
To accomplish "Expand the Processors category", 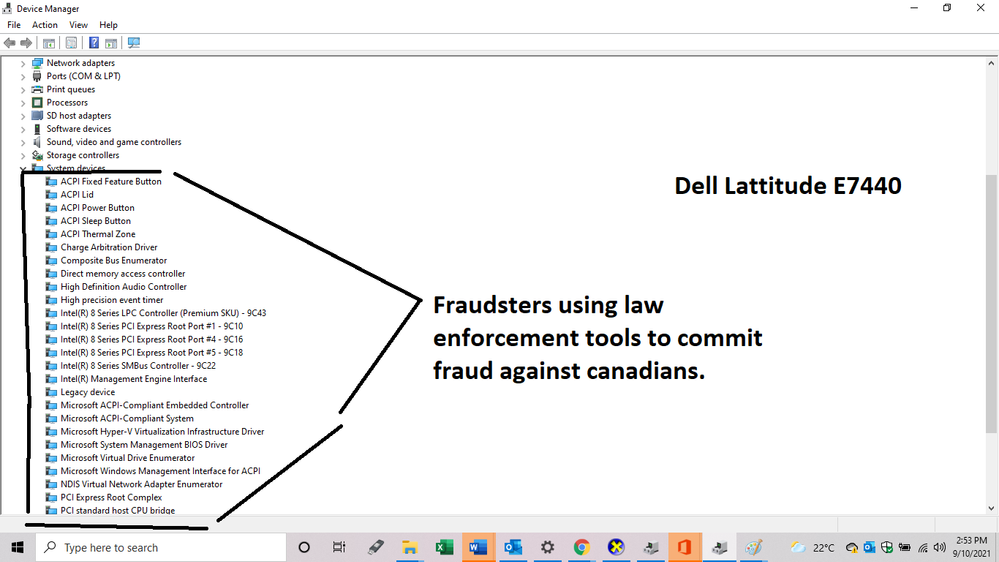I will [23, 103].
